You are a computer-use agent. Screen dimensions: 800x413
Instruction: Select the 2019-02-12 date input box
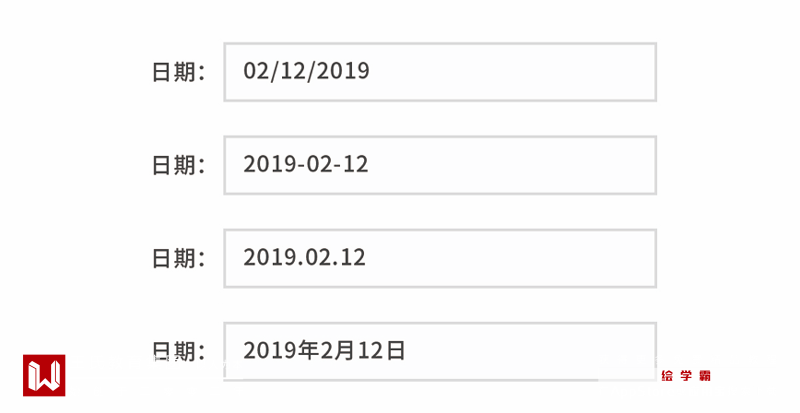[x=439, y=165]
